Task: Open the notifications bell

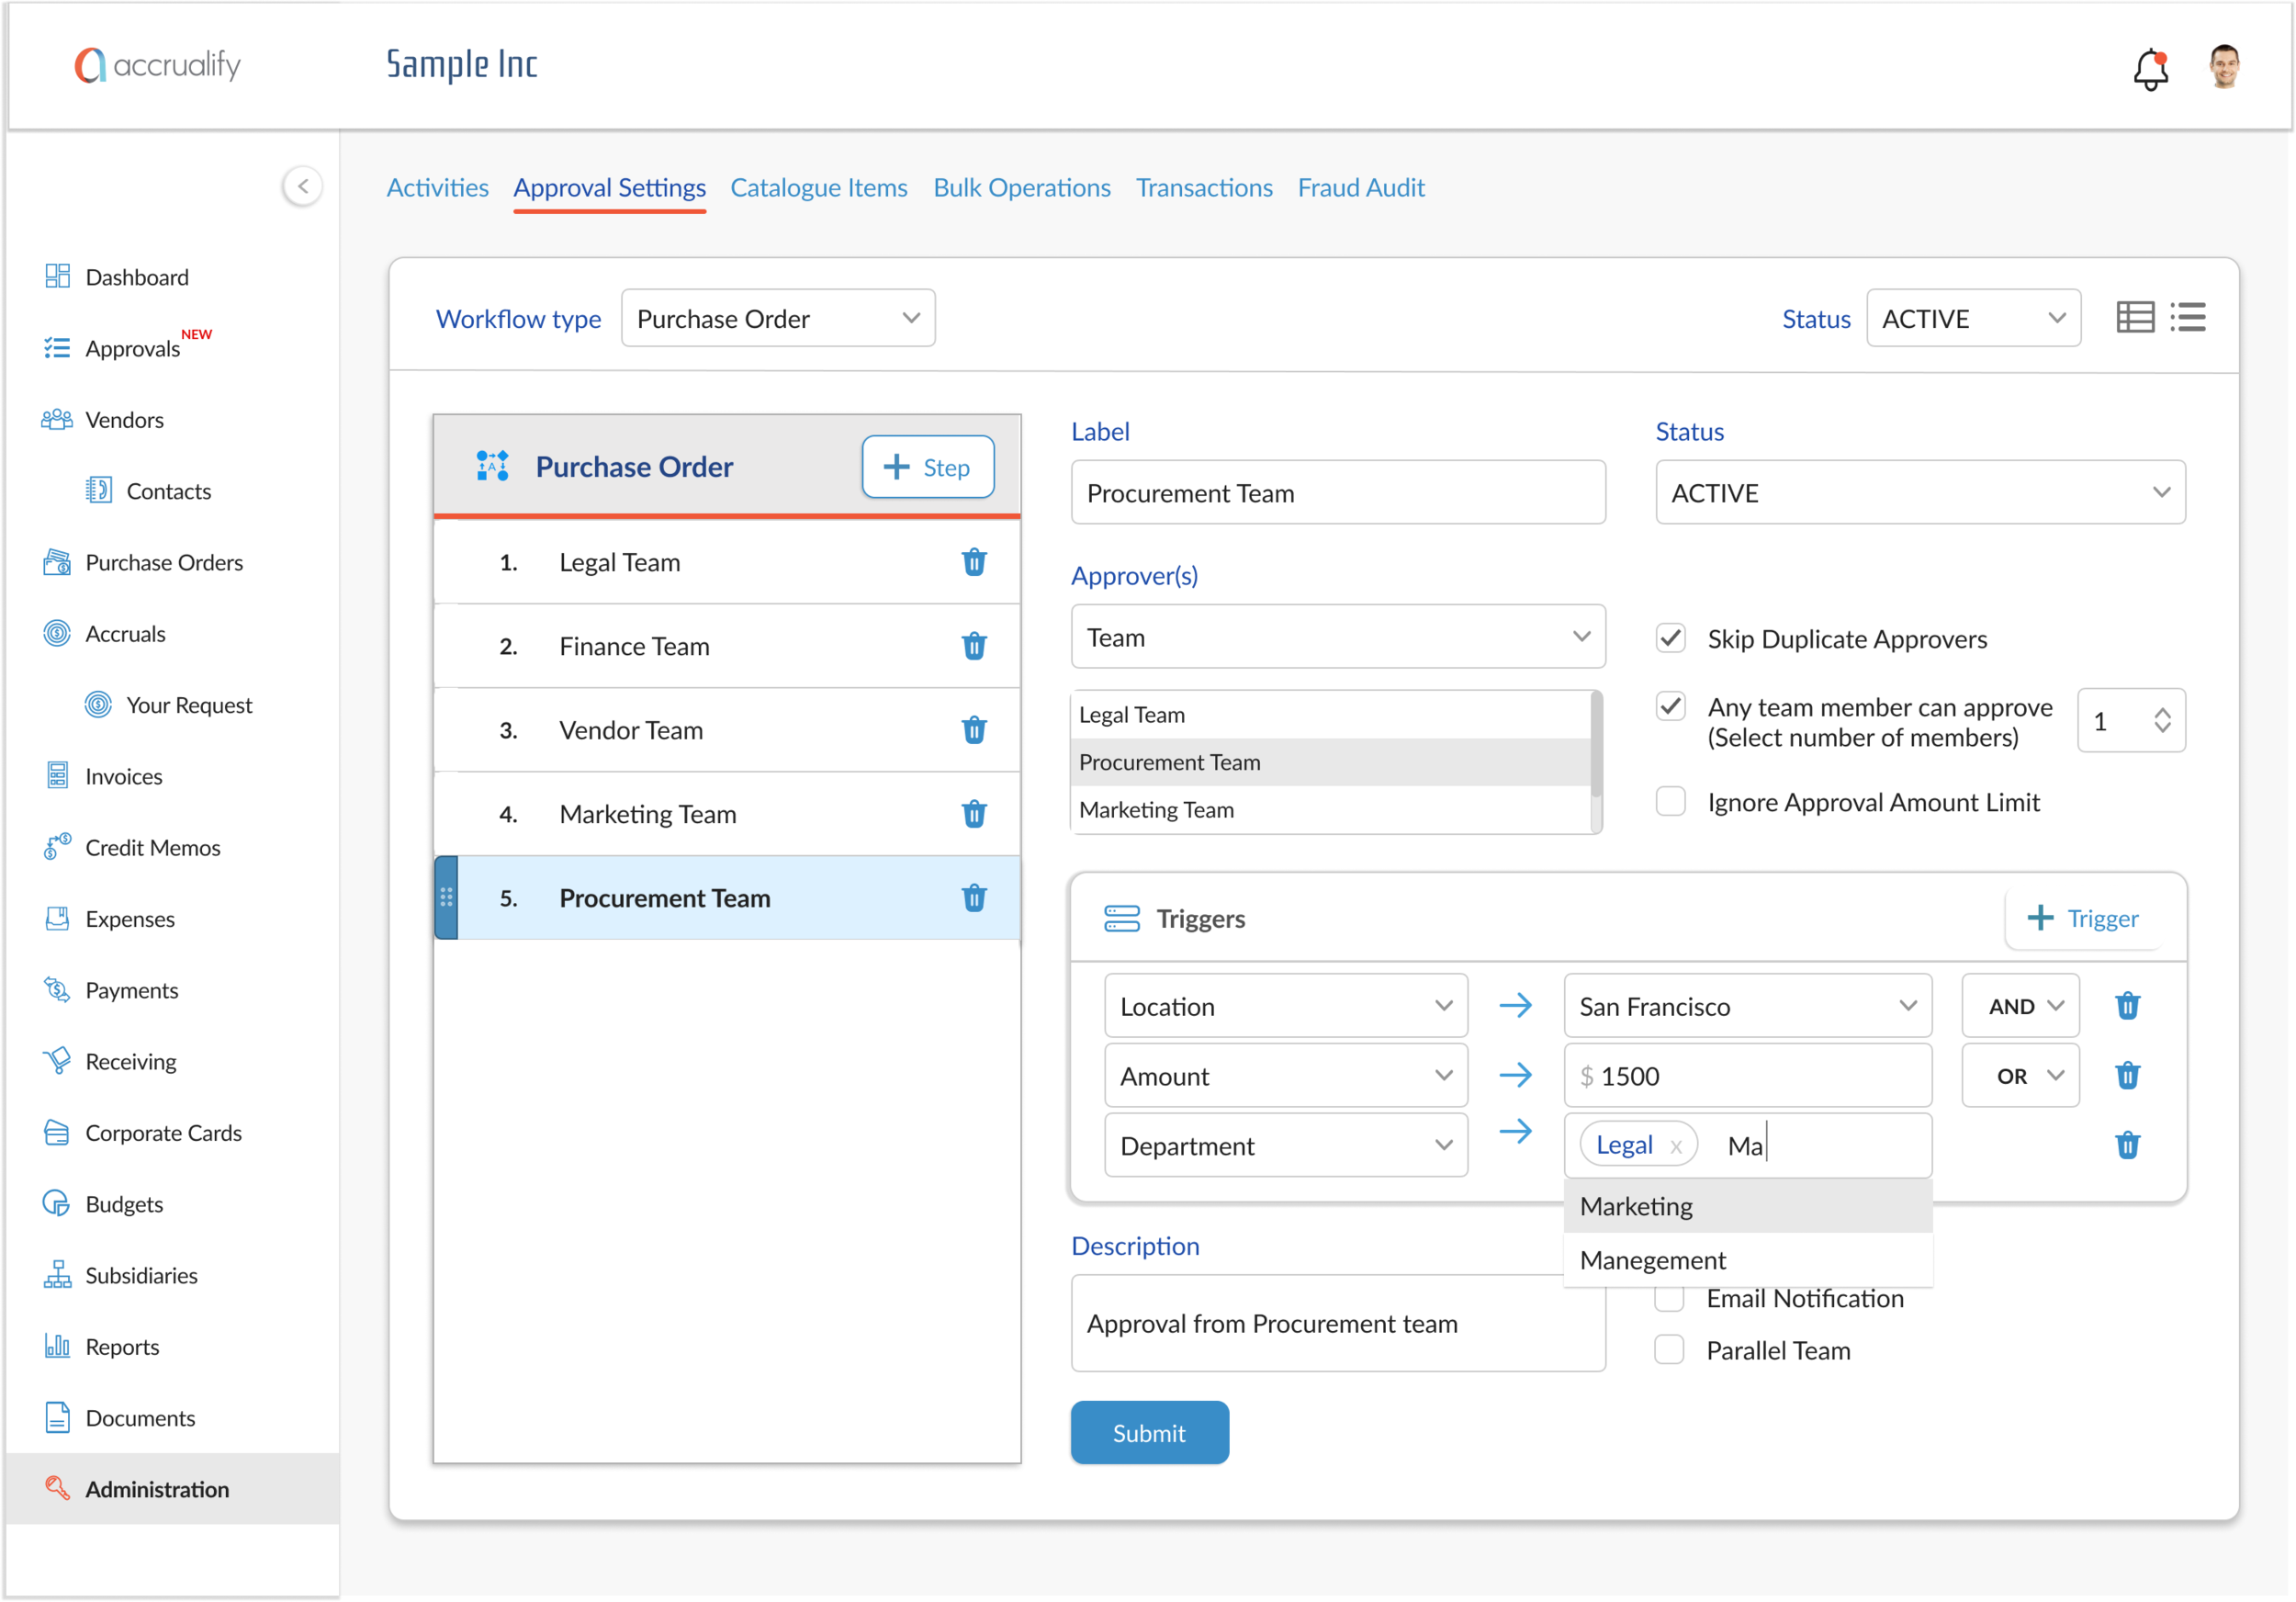Action: click(x=2149, y=69)
